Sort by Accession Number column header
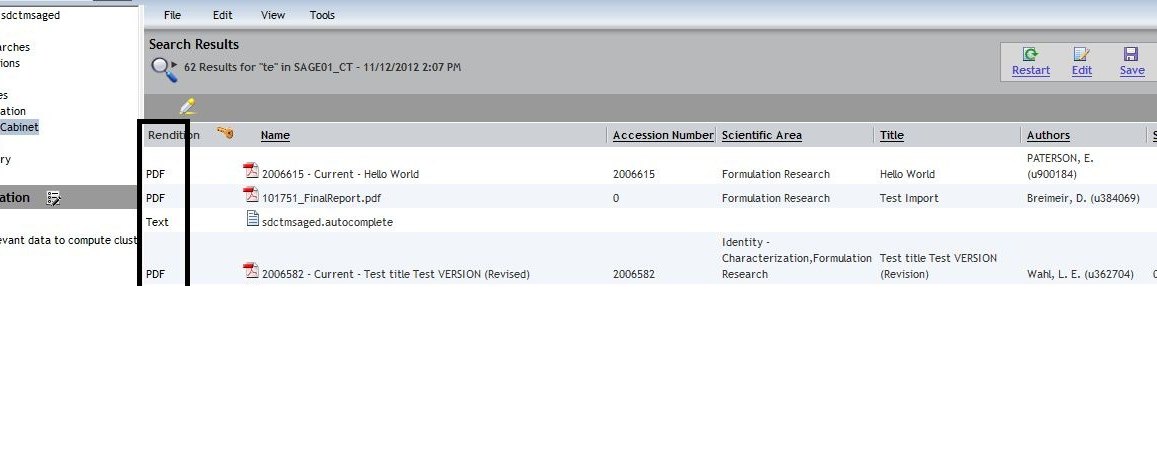1157x460 pixels. tap(663, 135)
